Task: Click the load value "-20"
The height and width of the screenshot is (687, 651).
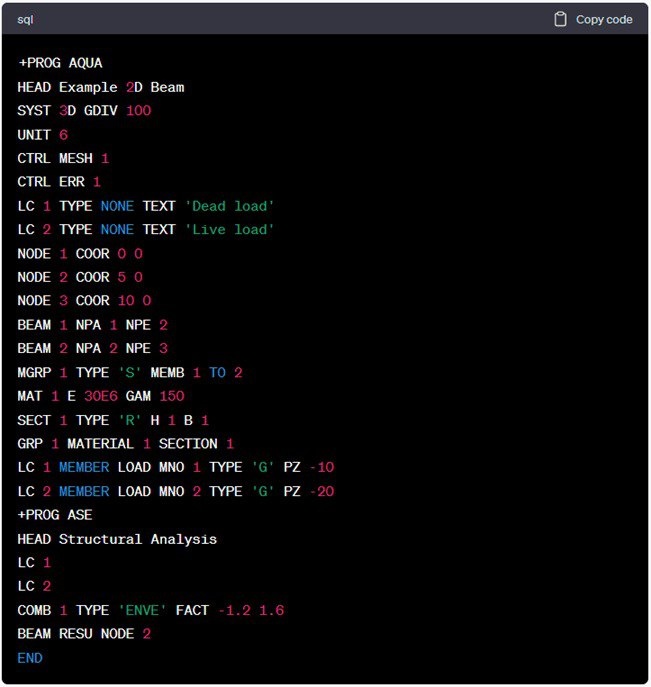Action: coord(322,492)
